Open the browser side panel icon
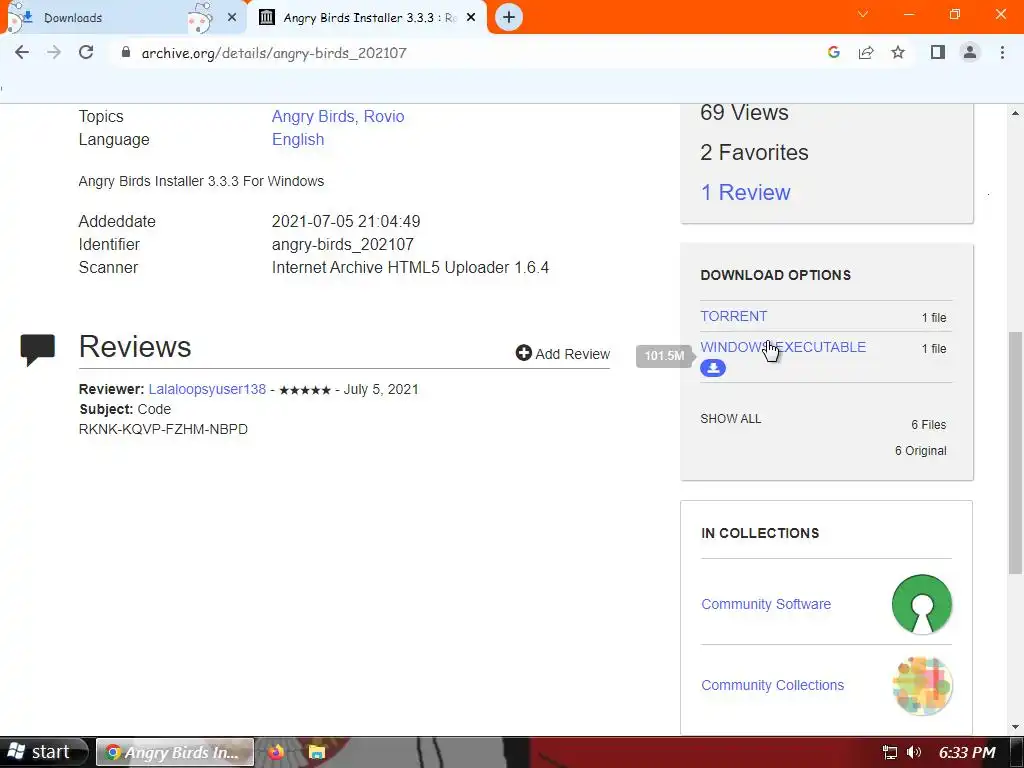This screenshot has height=768, width=1024. 938,52
